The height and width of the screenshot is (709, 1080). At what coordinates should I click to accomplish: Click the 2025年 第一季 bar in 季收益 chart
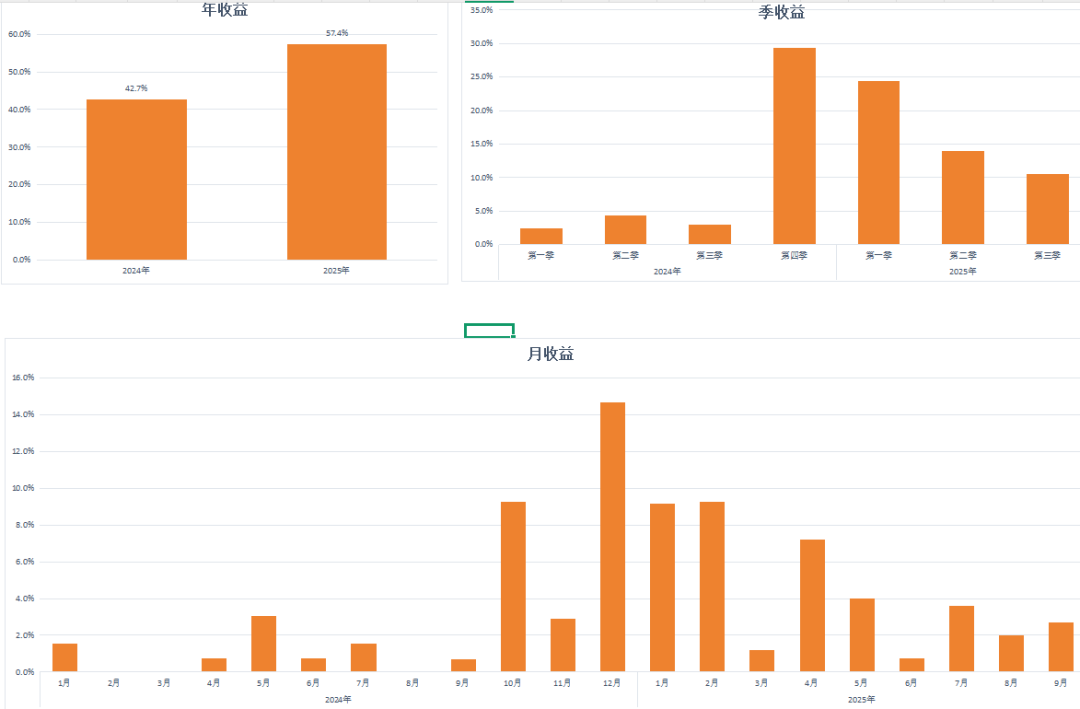coord(878,163)
